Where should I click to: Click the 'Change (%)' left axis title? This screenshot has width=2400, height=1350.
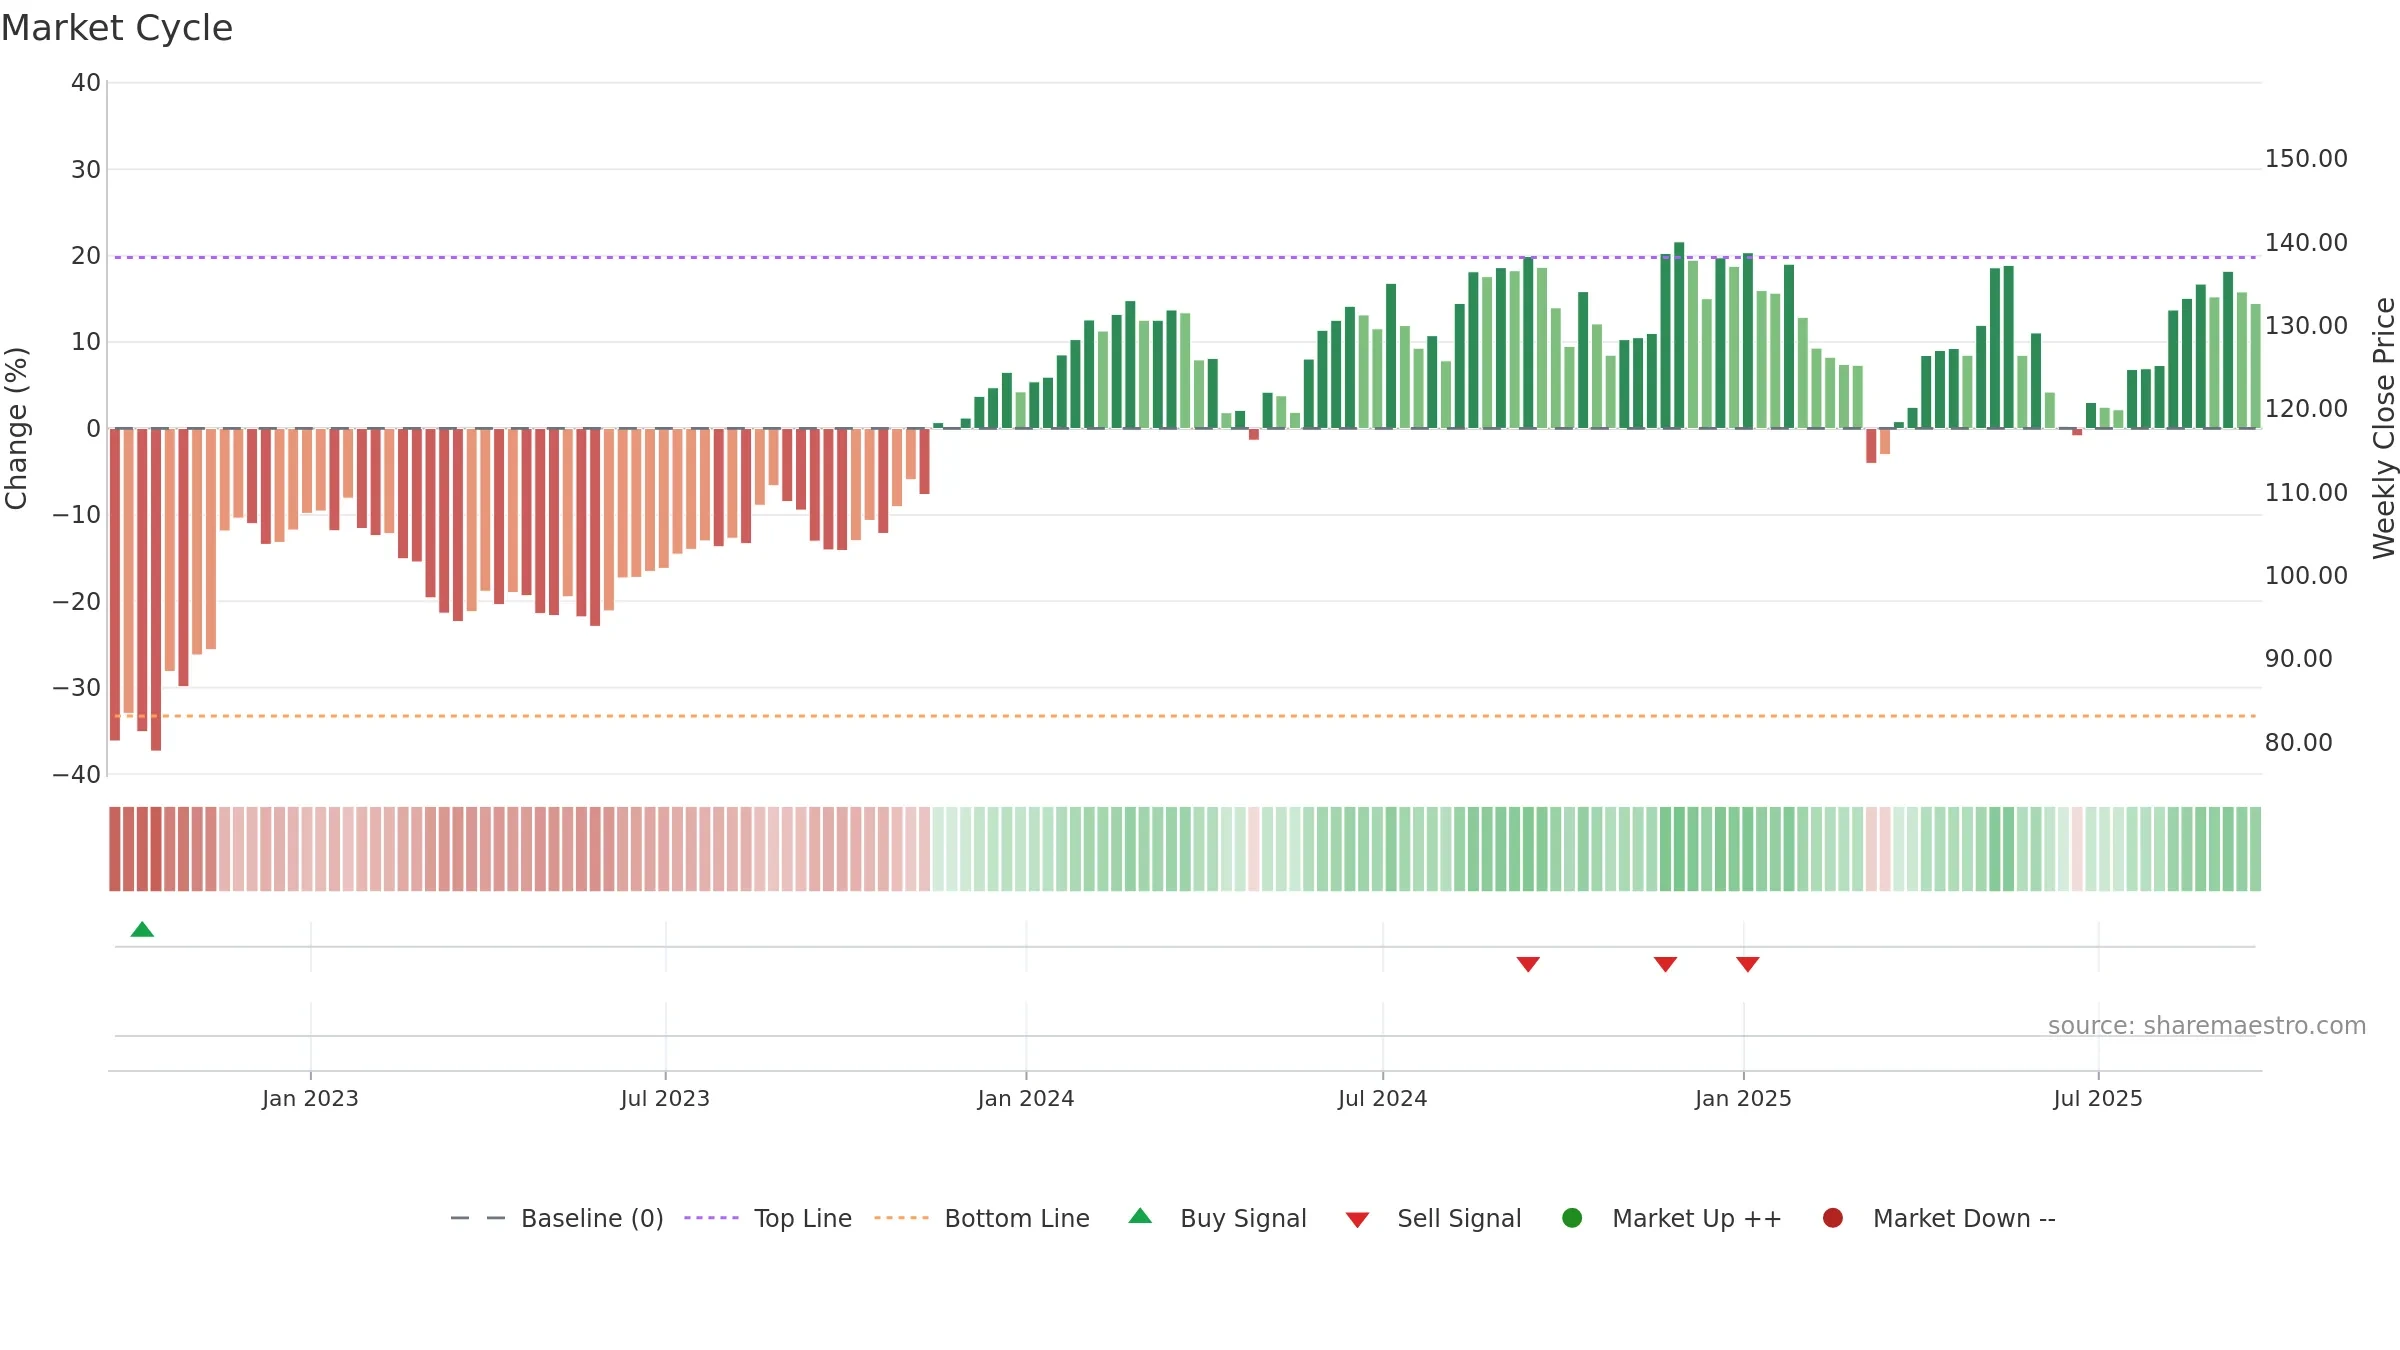[x=16, y=428]
